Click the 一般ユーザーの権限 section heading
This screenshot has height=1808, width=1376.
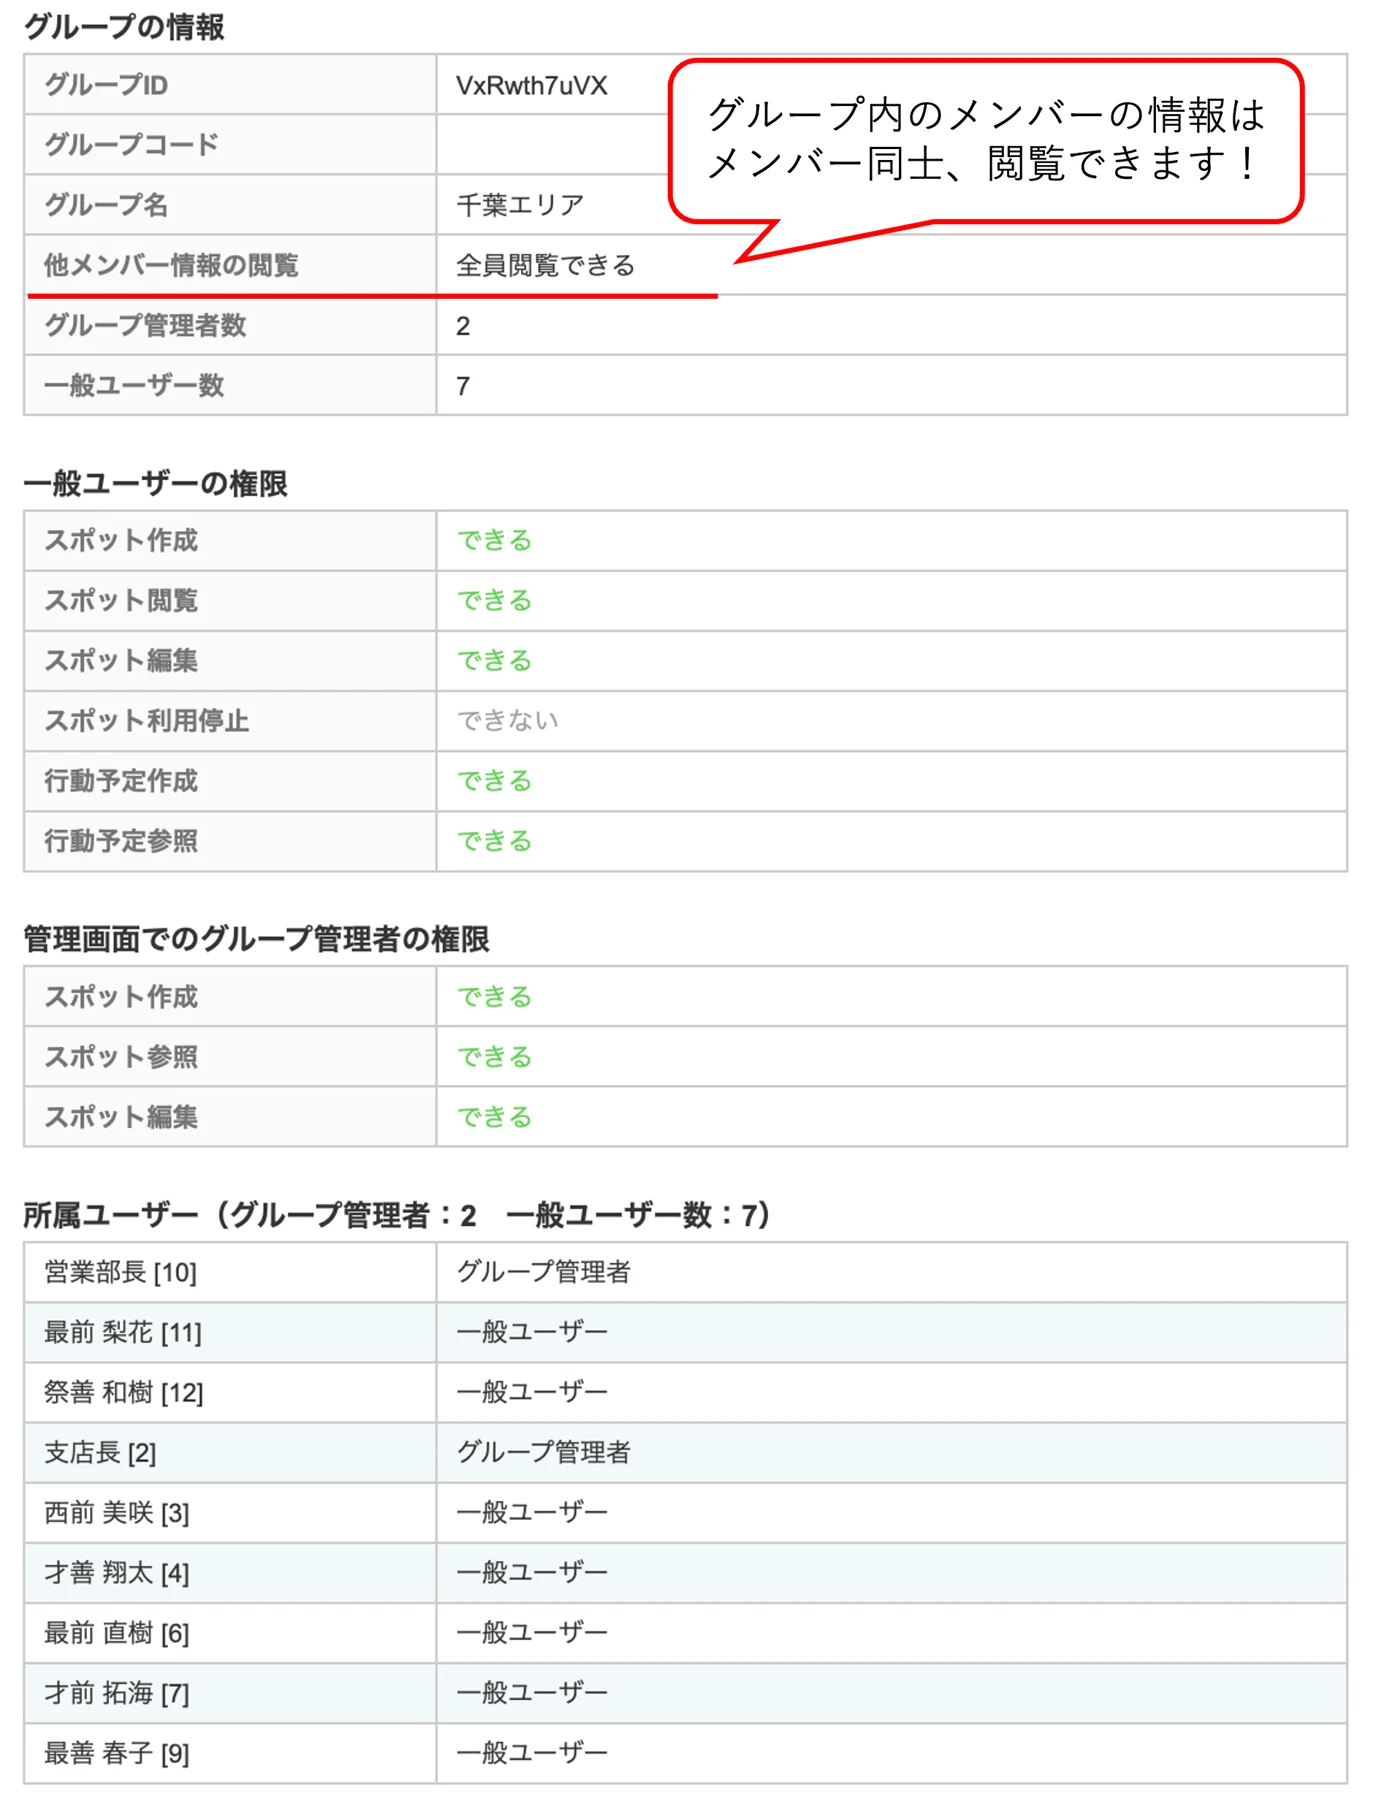tap(155, 483)
